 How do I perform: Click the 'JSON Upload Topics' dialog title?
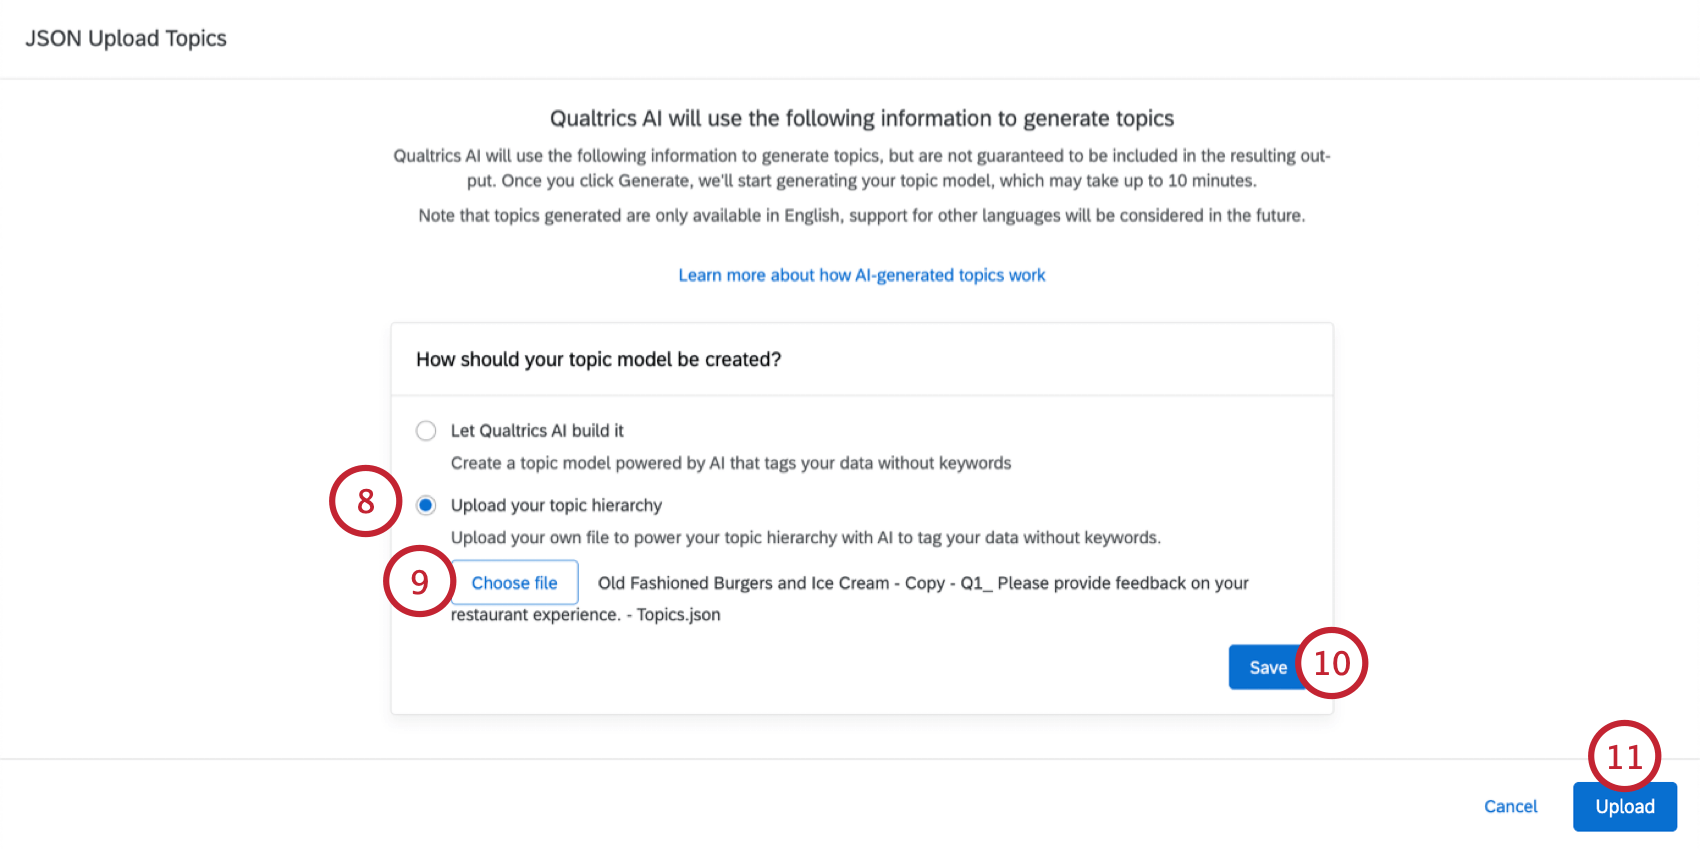[x=126, y=38]
